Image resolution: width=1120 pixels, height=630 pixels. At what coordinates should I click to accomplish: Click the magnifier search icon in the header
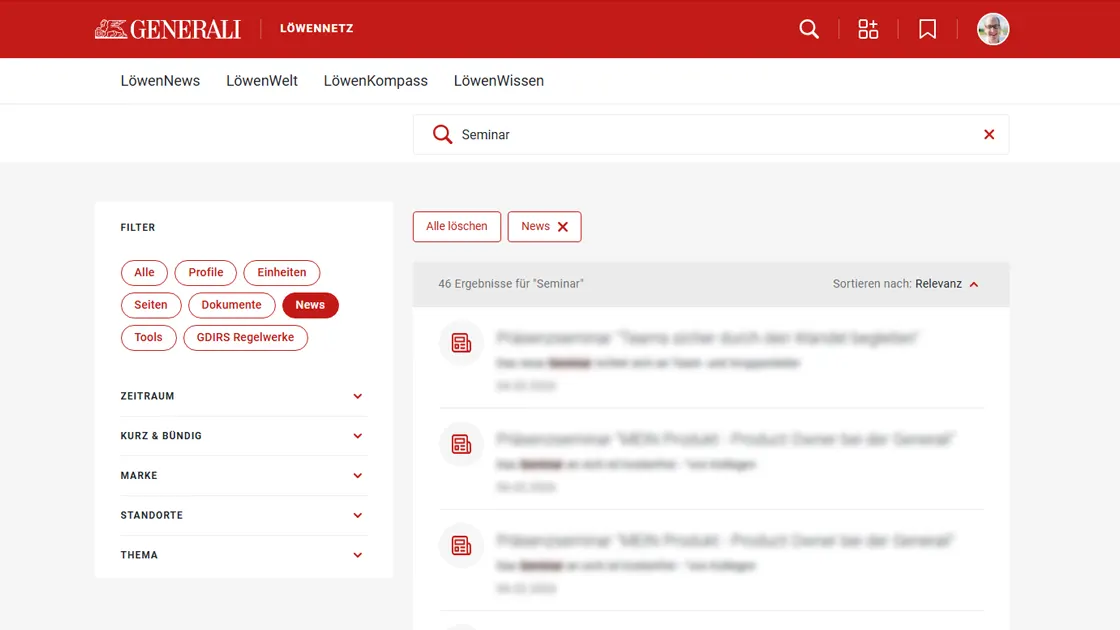[809, 29]
